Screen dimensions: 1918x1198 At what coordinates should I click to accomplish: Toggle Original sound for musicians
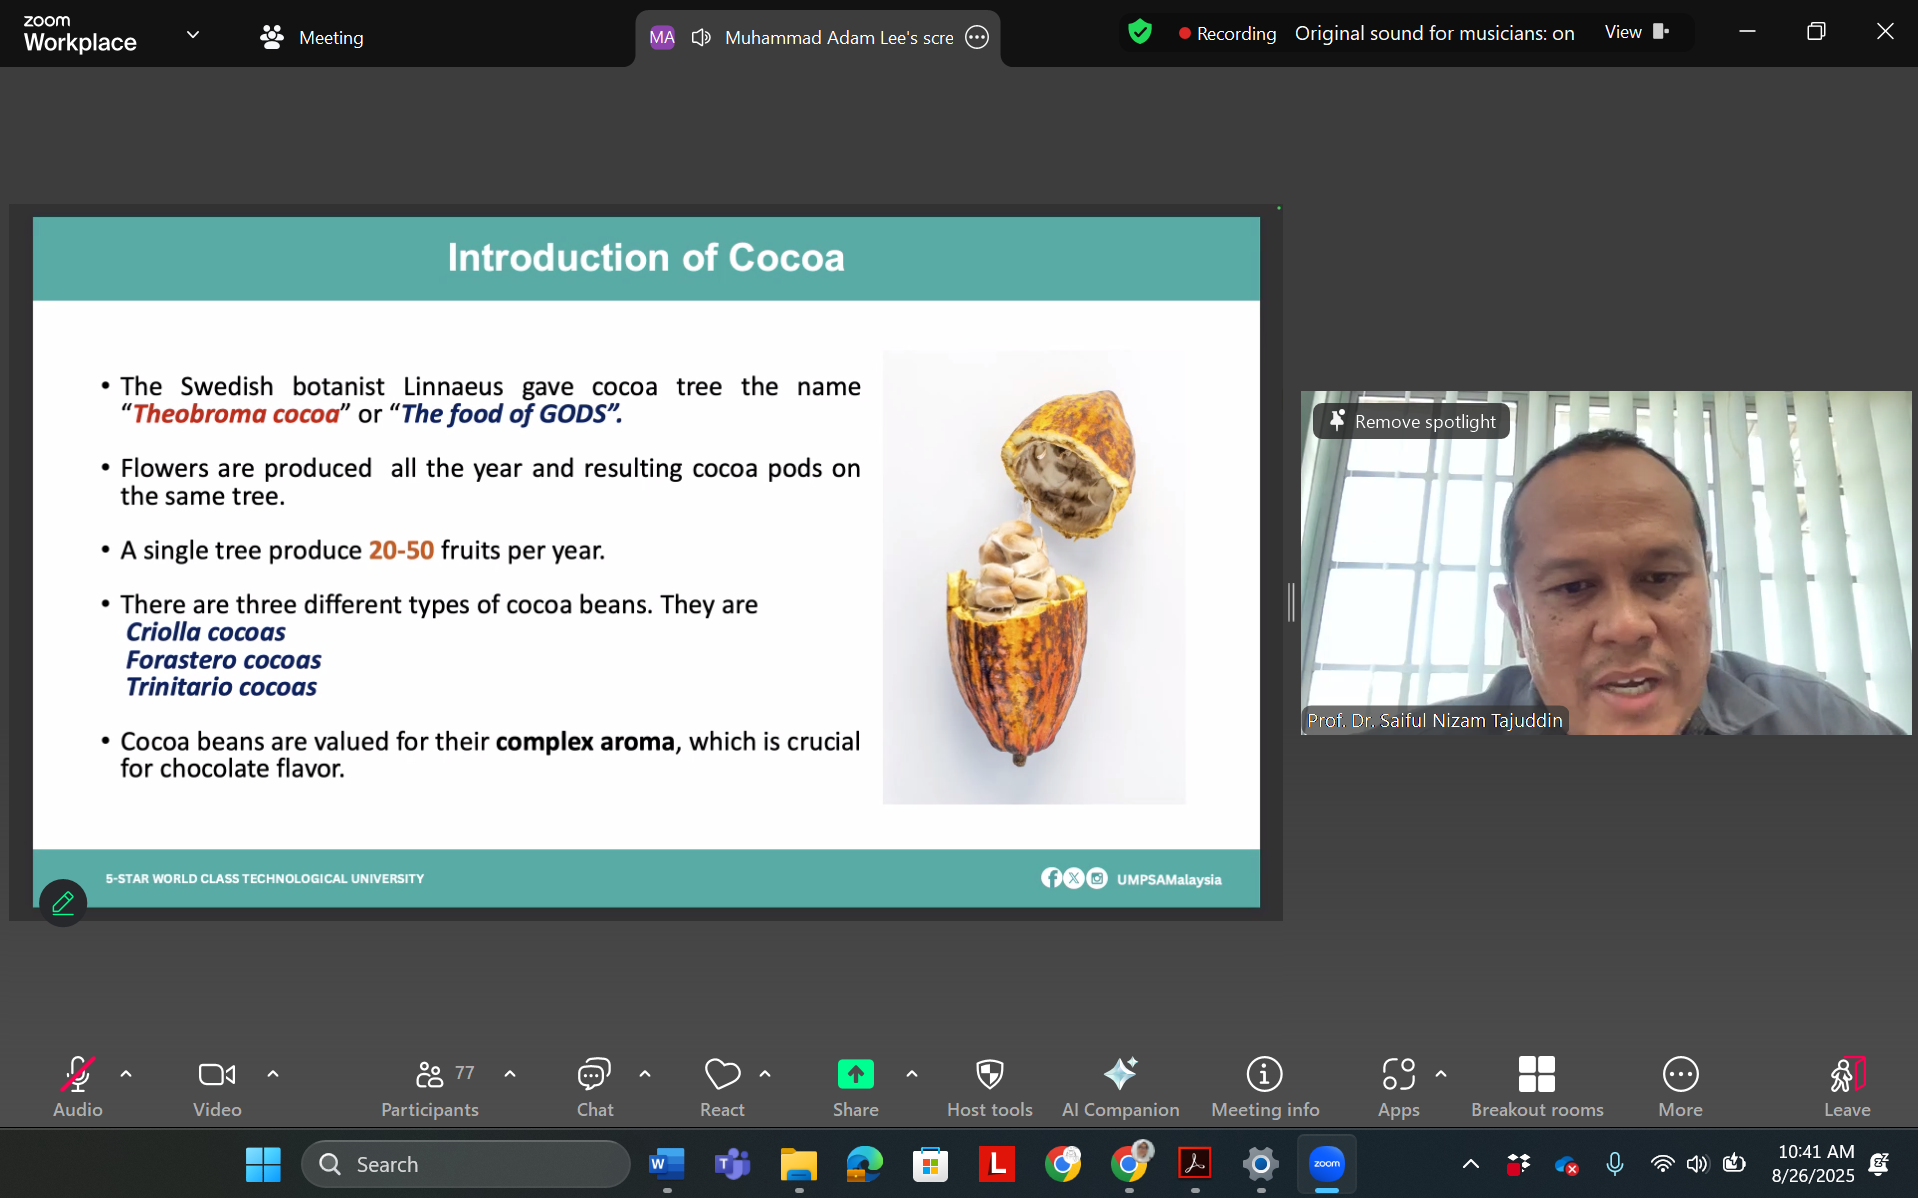coord(1434,33)
